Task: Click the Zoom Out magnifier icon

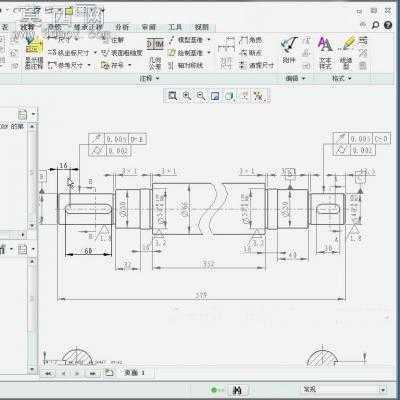Action: click(201, 96)
